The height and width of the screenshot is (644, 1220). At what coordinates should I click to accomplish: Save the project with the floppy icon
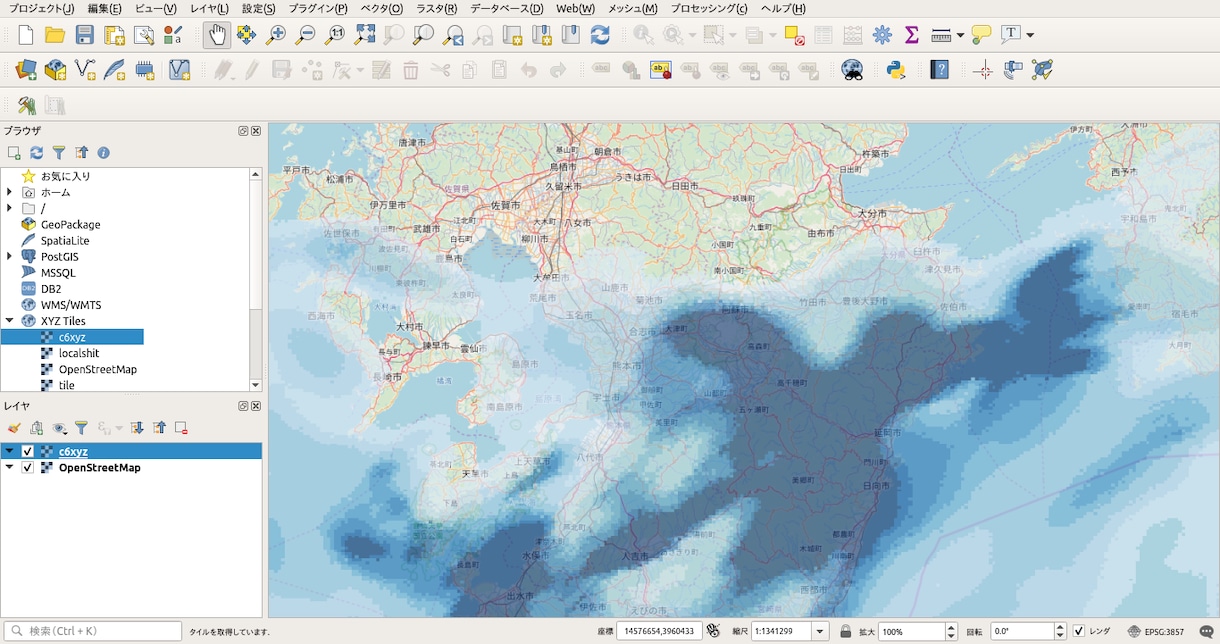pyautogui.click(x=85, y=35)
